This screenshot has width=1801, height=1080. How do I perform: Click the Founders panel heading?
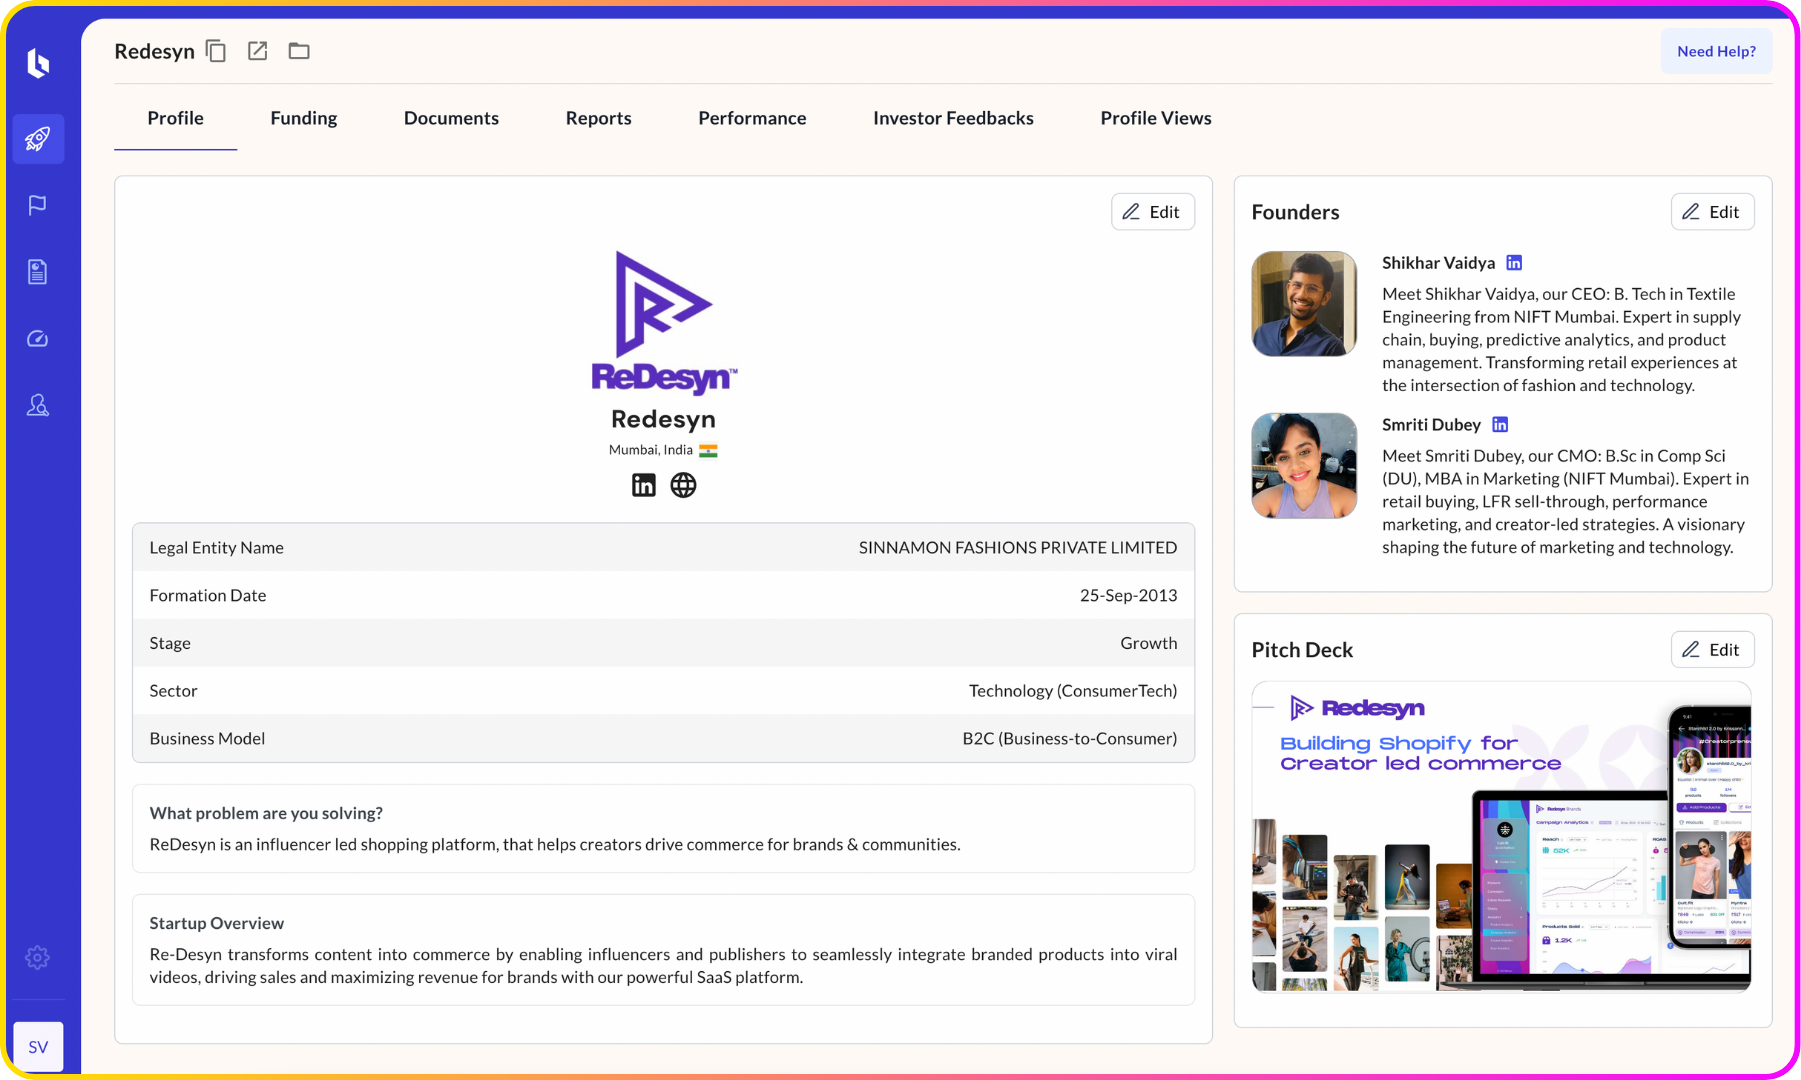pos(1295,212)
